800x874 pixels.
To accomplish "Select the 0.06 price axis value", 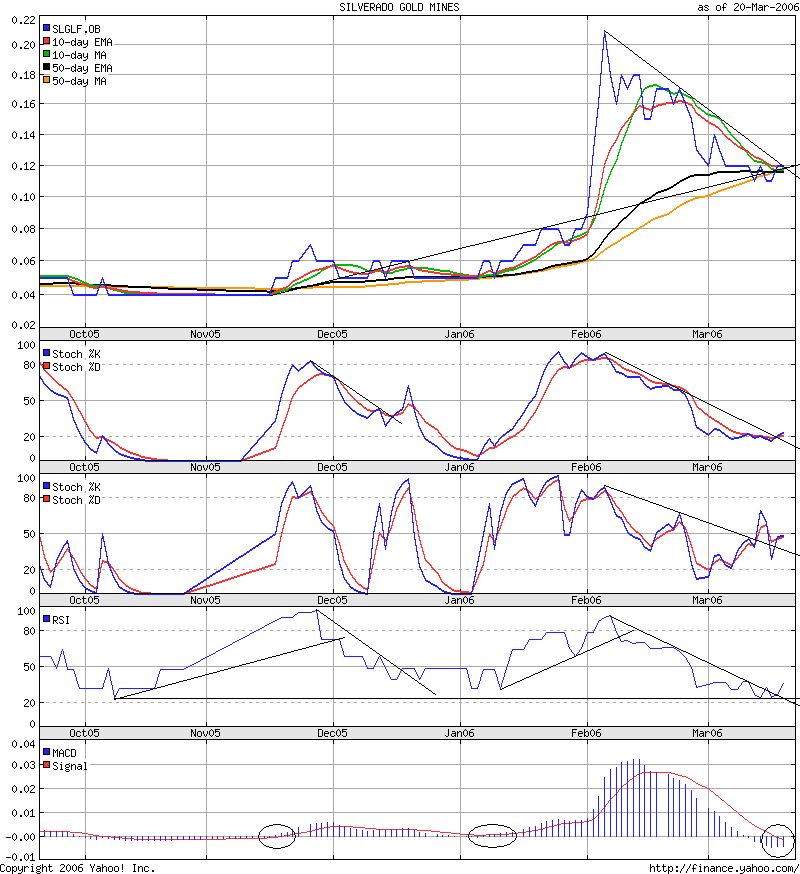I will [23, 261].
